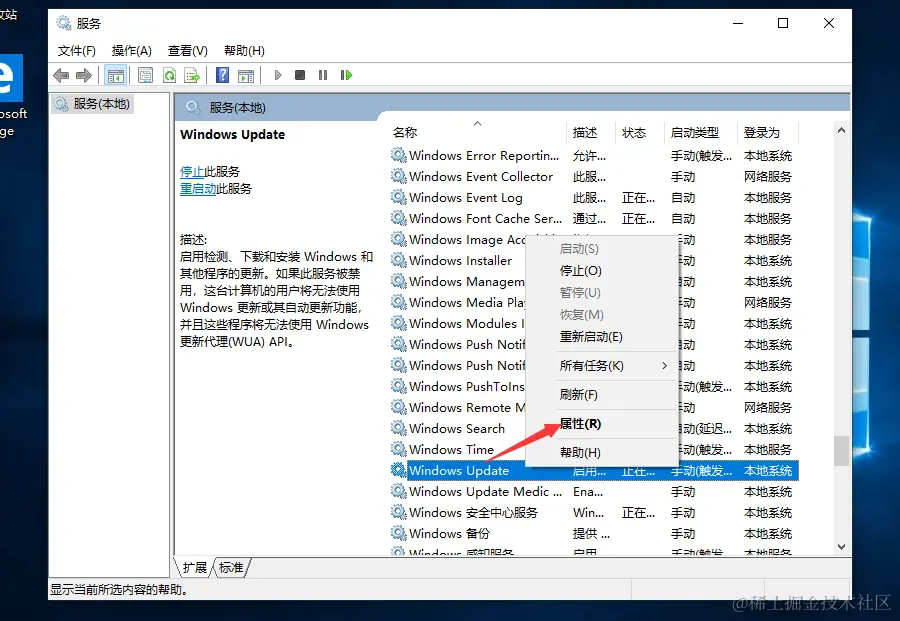Click 服务(本地) header above the service list
900x621 pixels.
pyautogui.click(x=237, y=108)
